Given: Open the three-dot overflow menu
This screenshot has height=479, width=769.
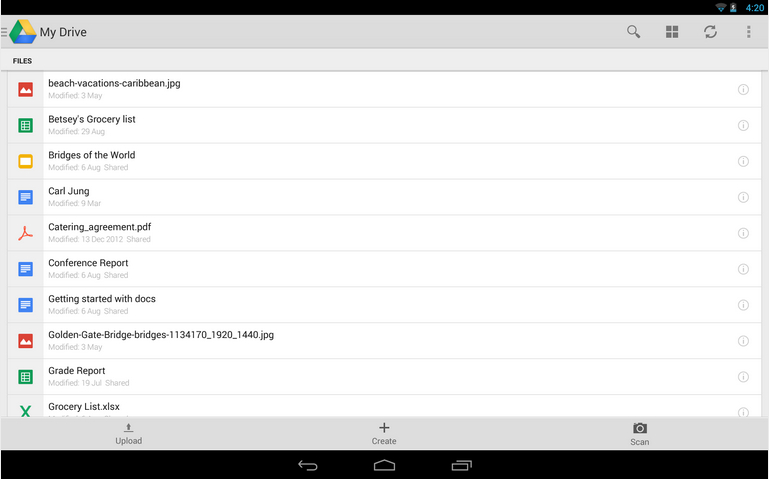Looking at the screenshot, I should click(x=748, y=32).
